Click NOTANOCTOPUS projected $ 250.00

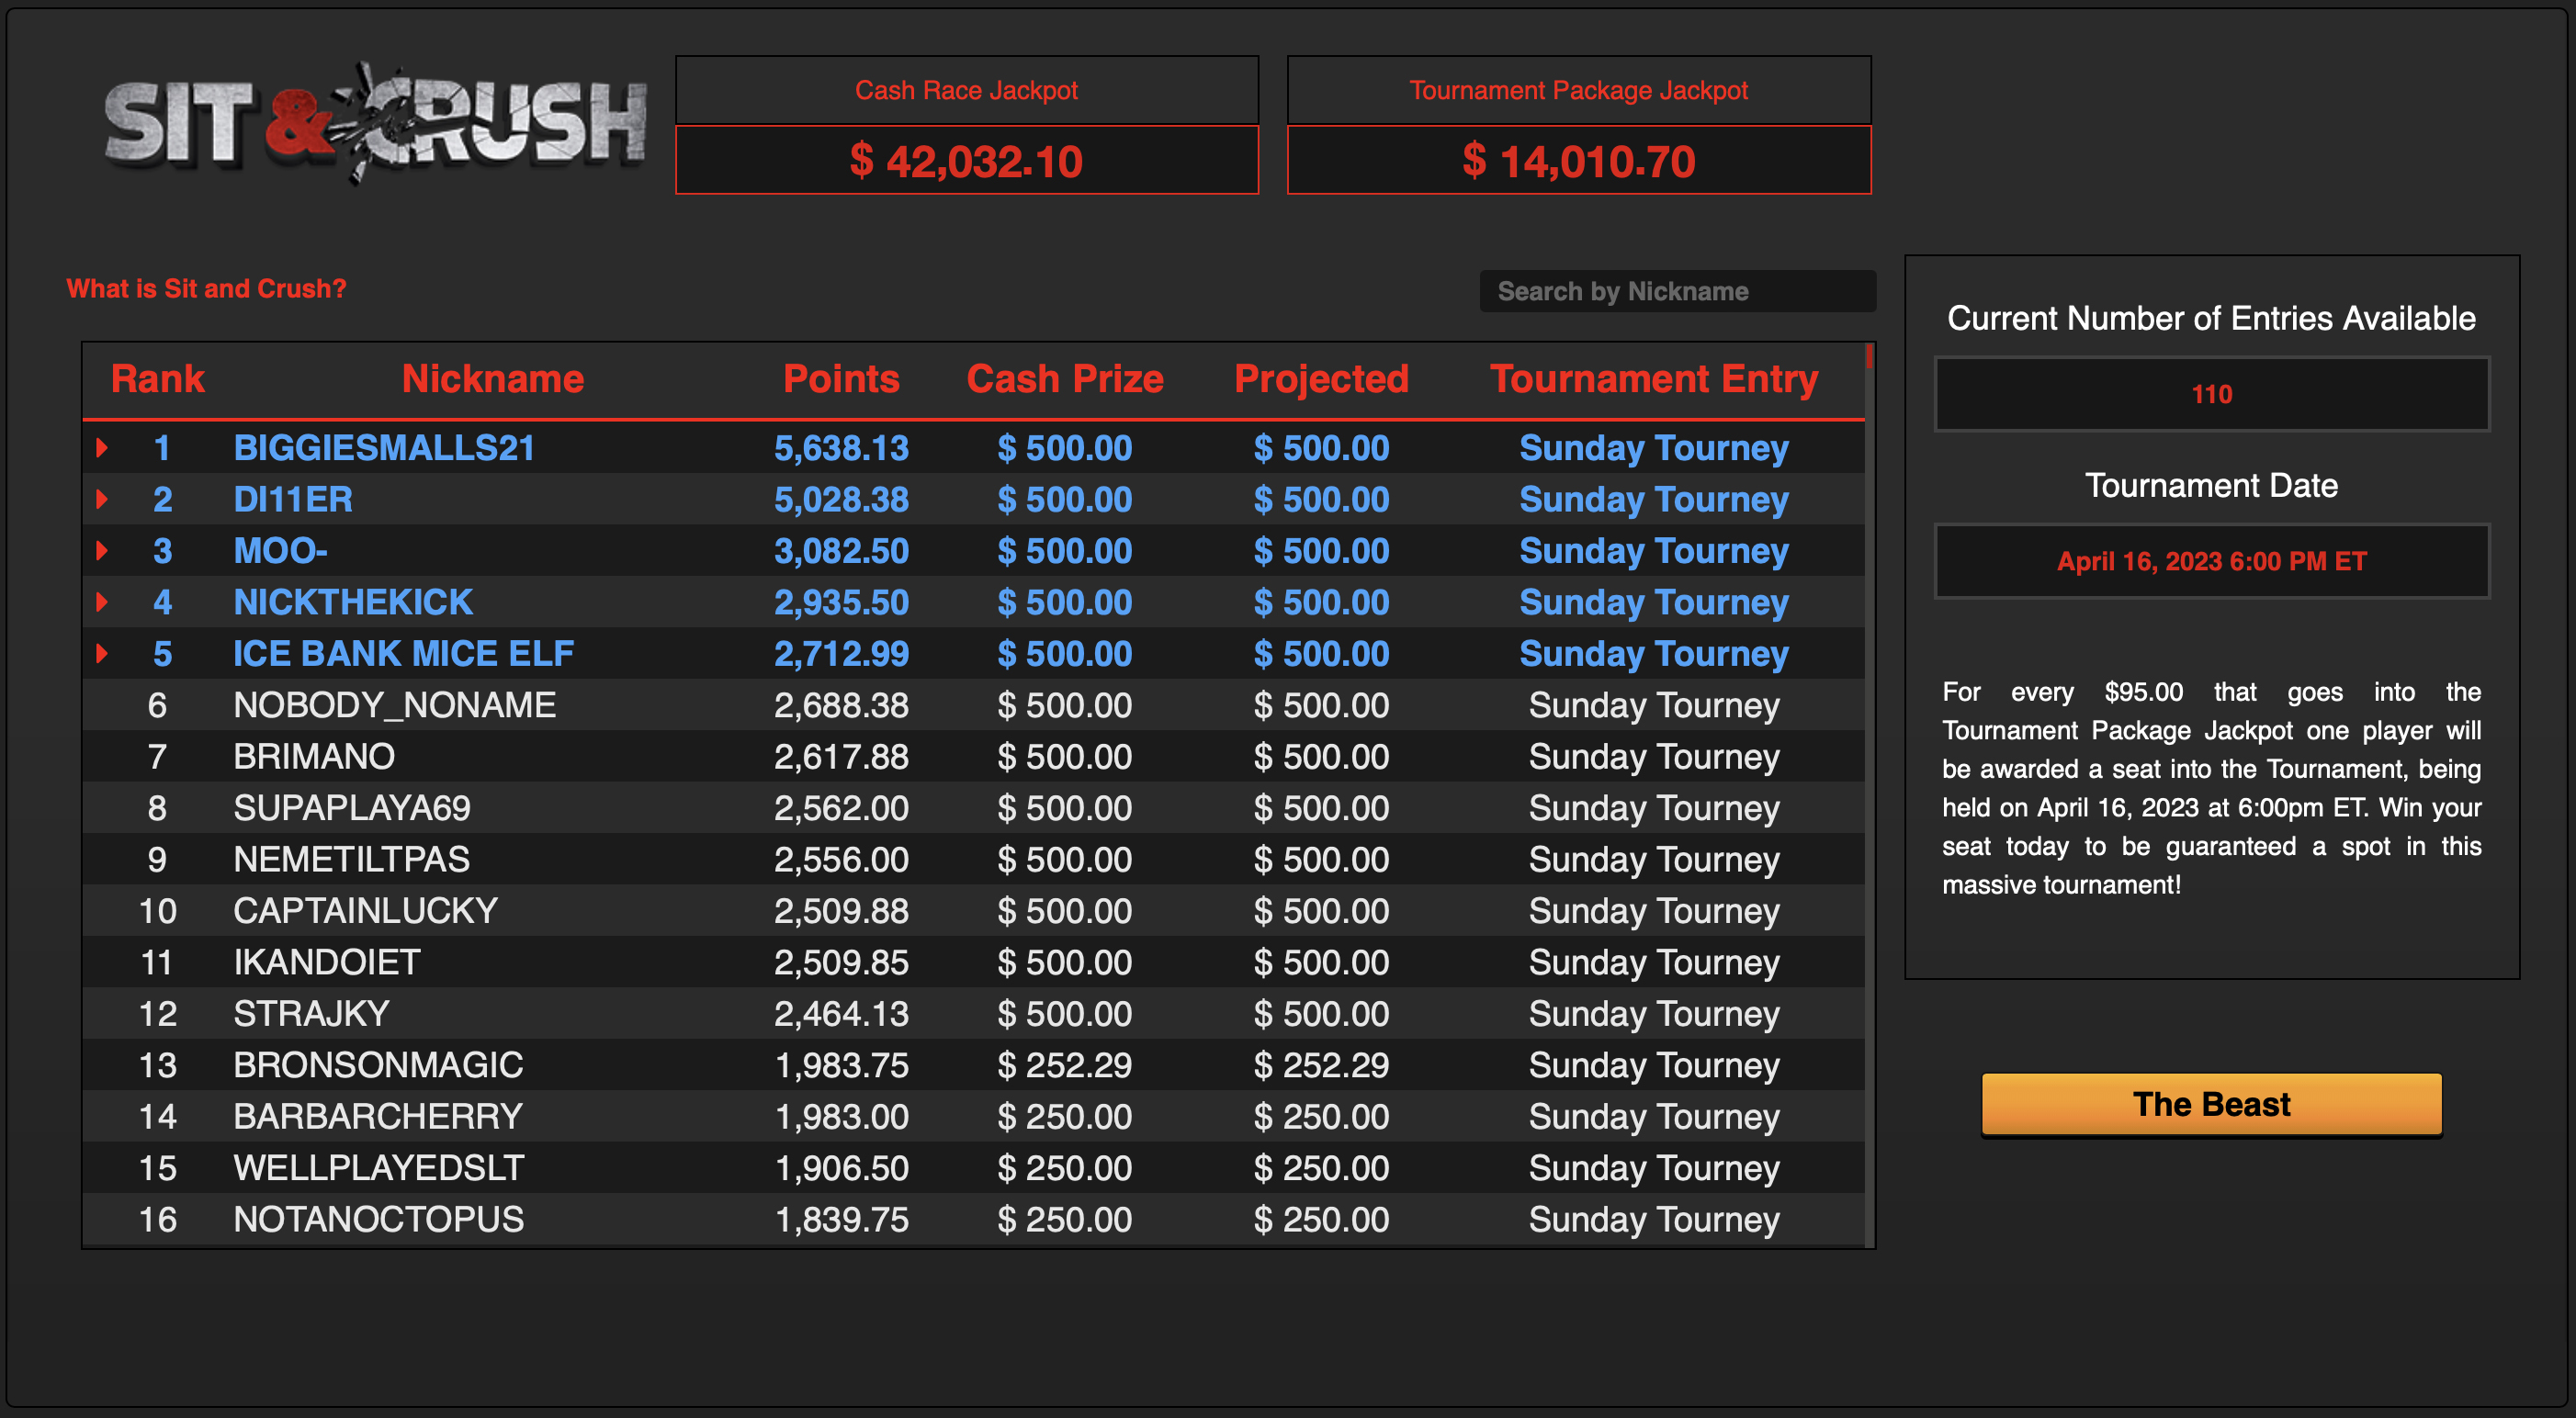click(x=1321, y=1220)
